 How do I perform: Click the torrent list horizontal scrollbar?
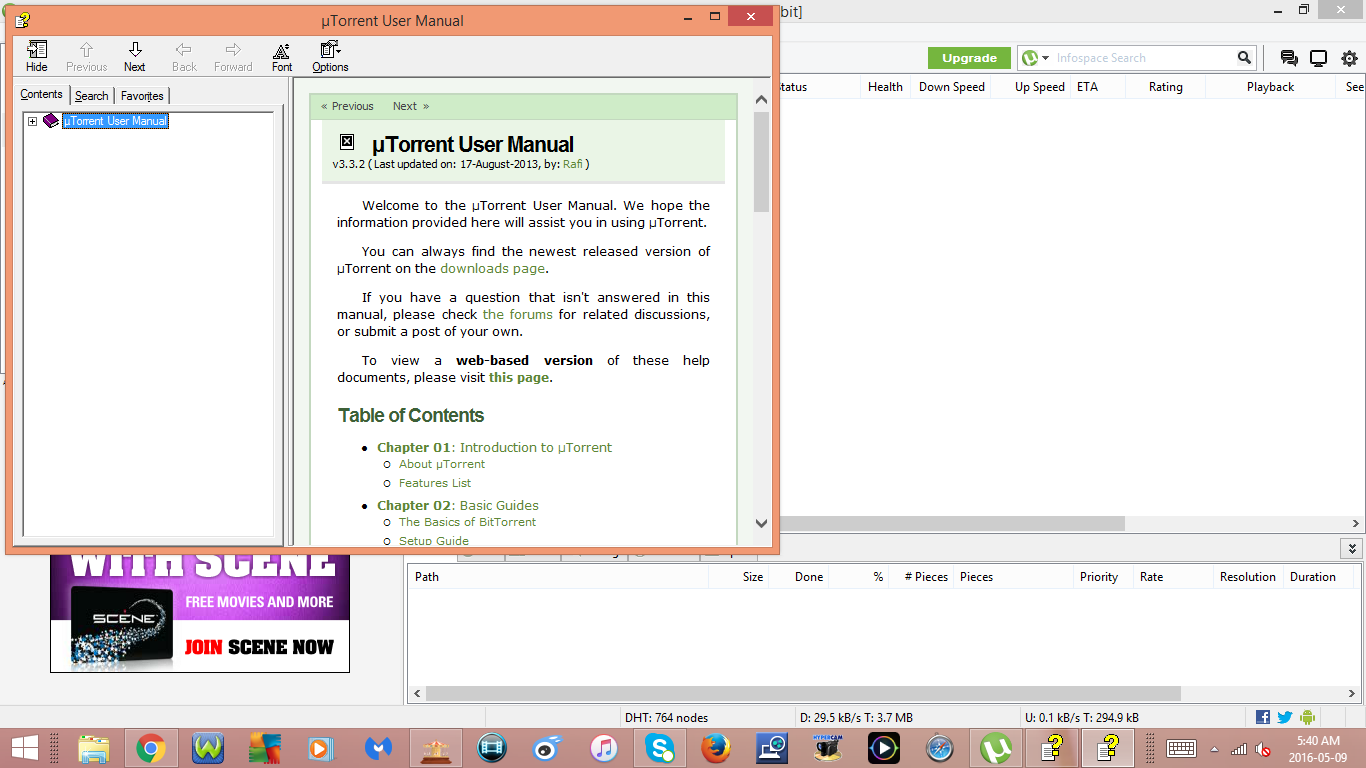[952, 523]
